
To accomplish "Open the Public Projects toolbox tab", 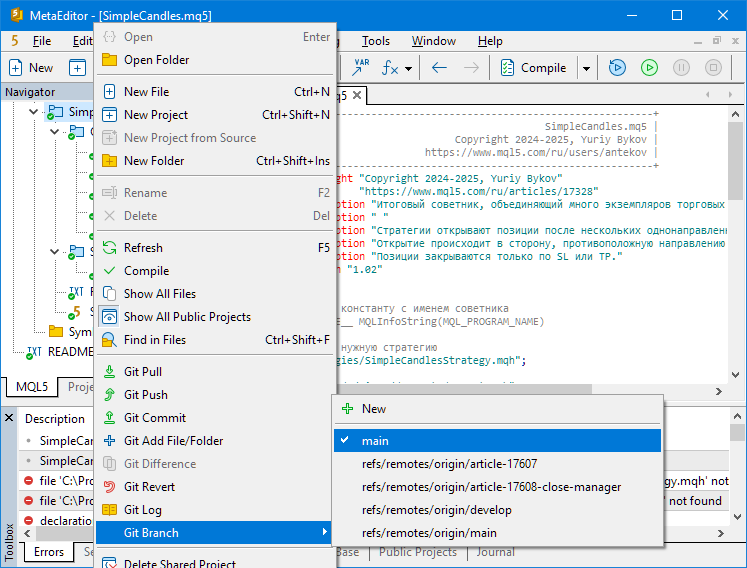I will [417, 552].
